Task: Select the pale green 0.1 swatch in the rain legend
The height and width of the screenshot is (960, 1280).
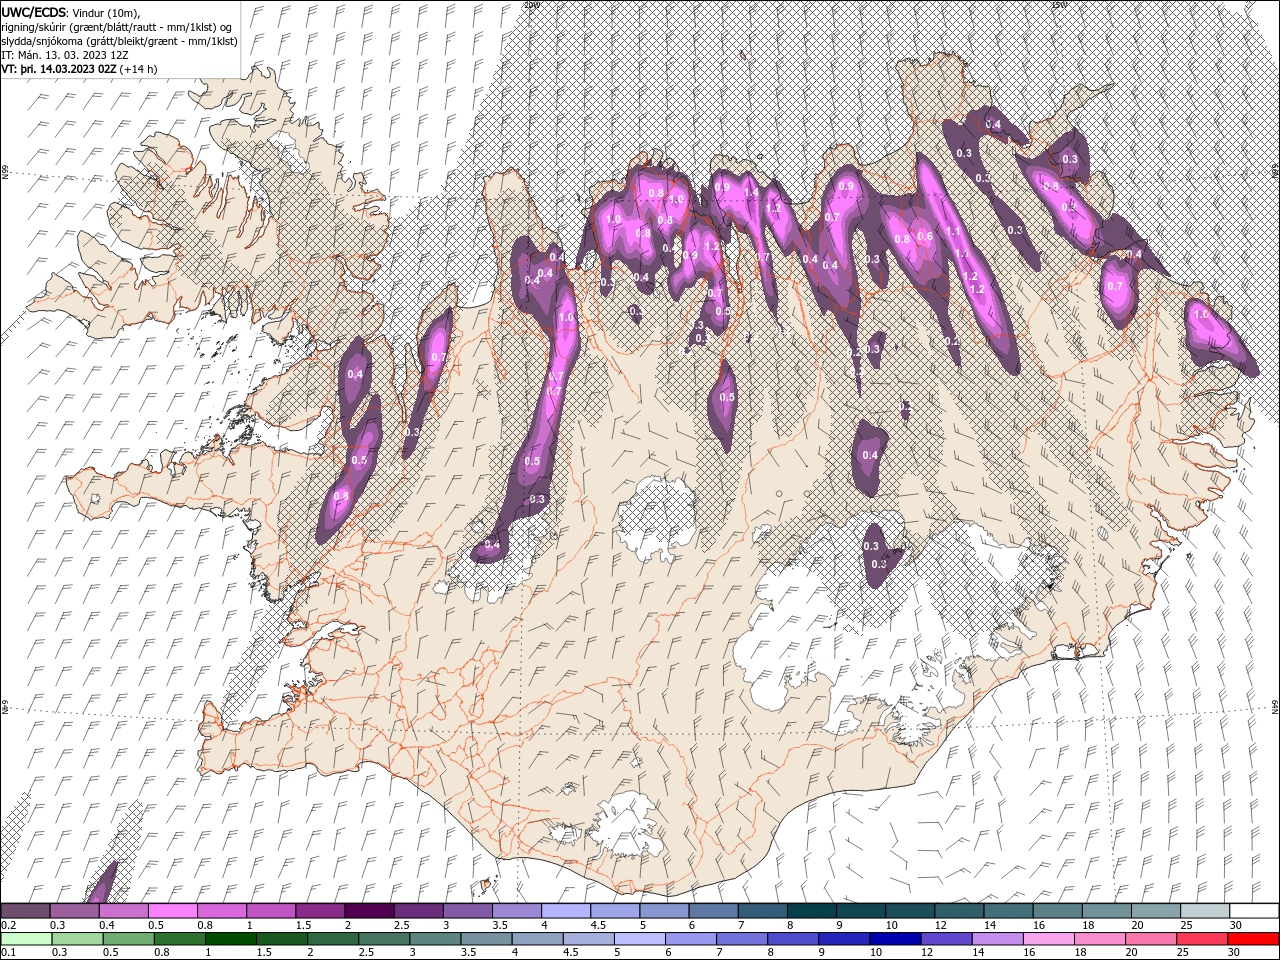Action: tap(28, 938)
